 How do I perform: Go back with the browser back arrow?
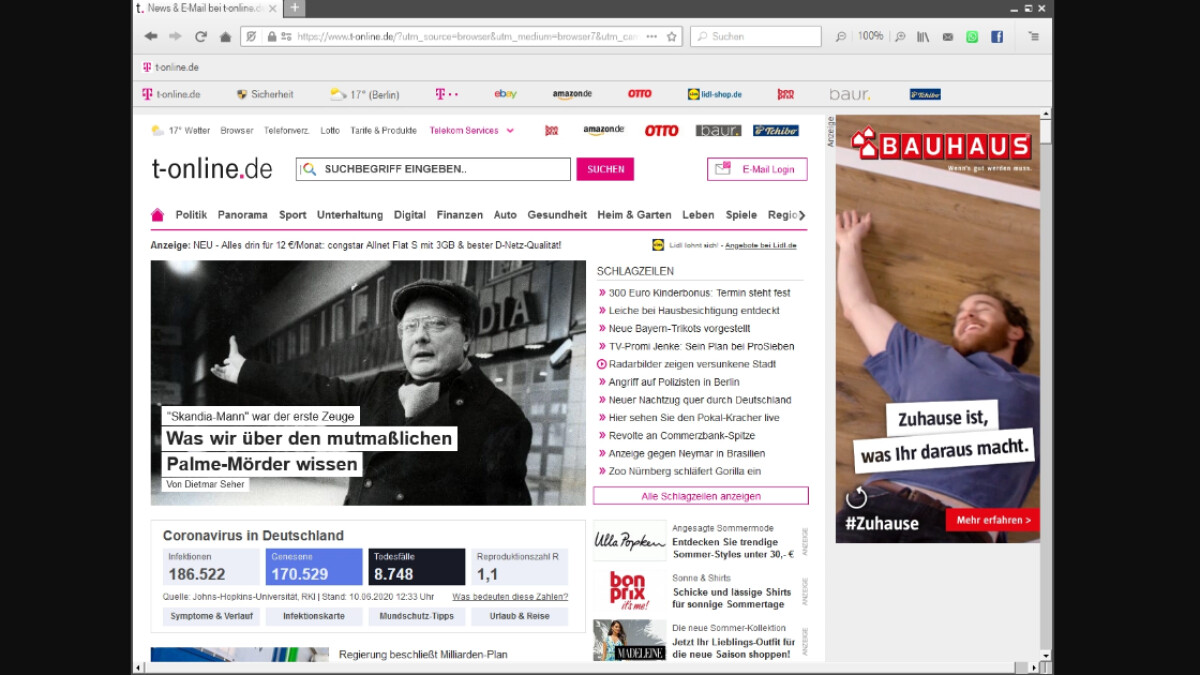(151, 36)
